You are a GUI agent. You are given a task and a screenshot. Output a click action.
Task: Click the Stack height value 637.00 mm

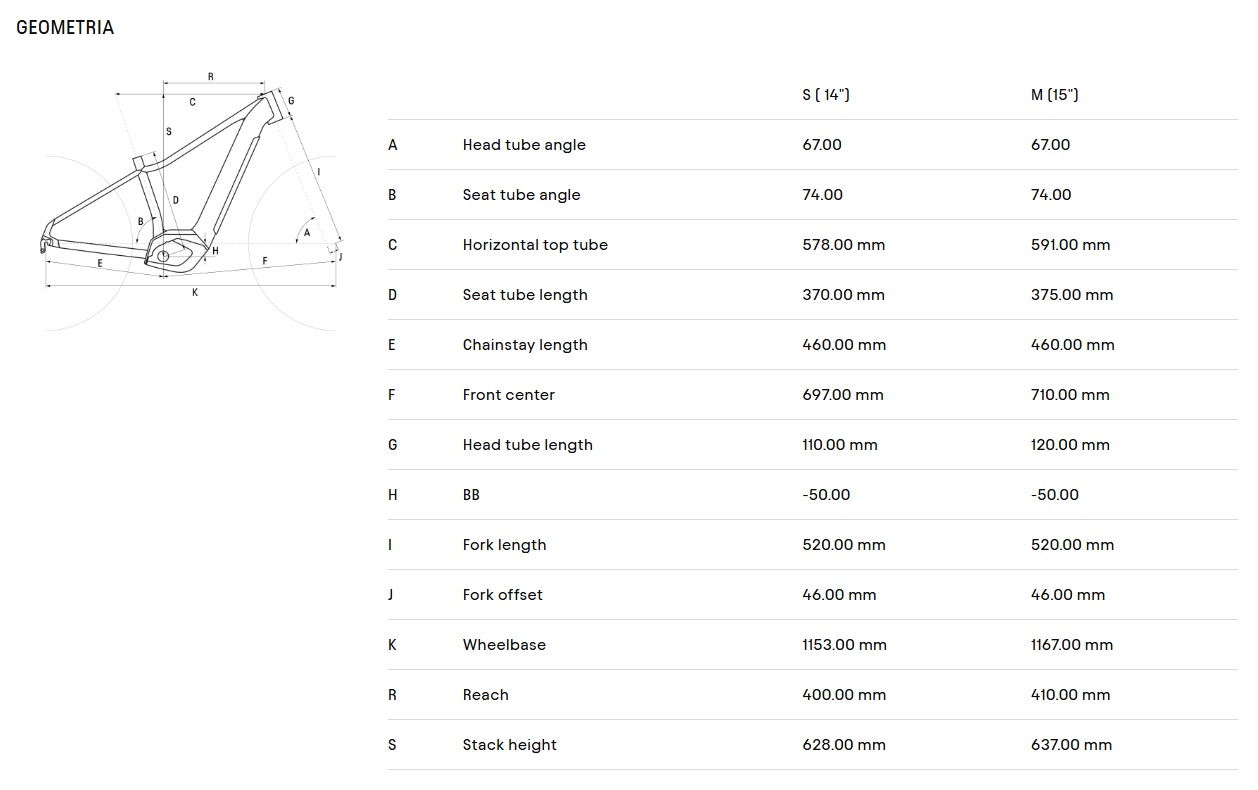1071,745
